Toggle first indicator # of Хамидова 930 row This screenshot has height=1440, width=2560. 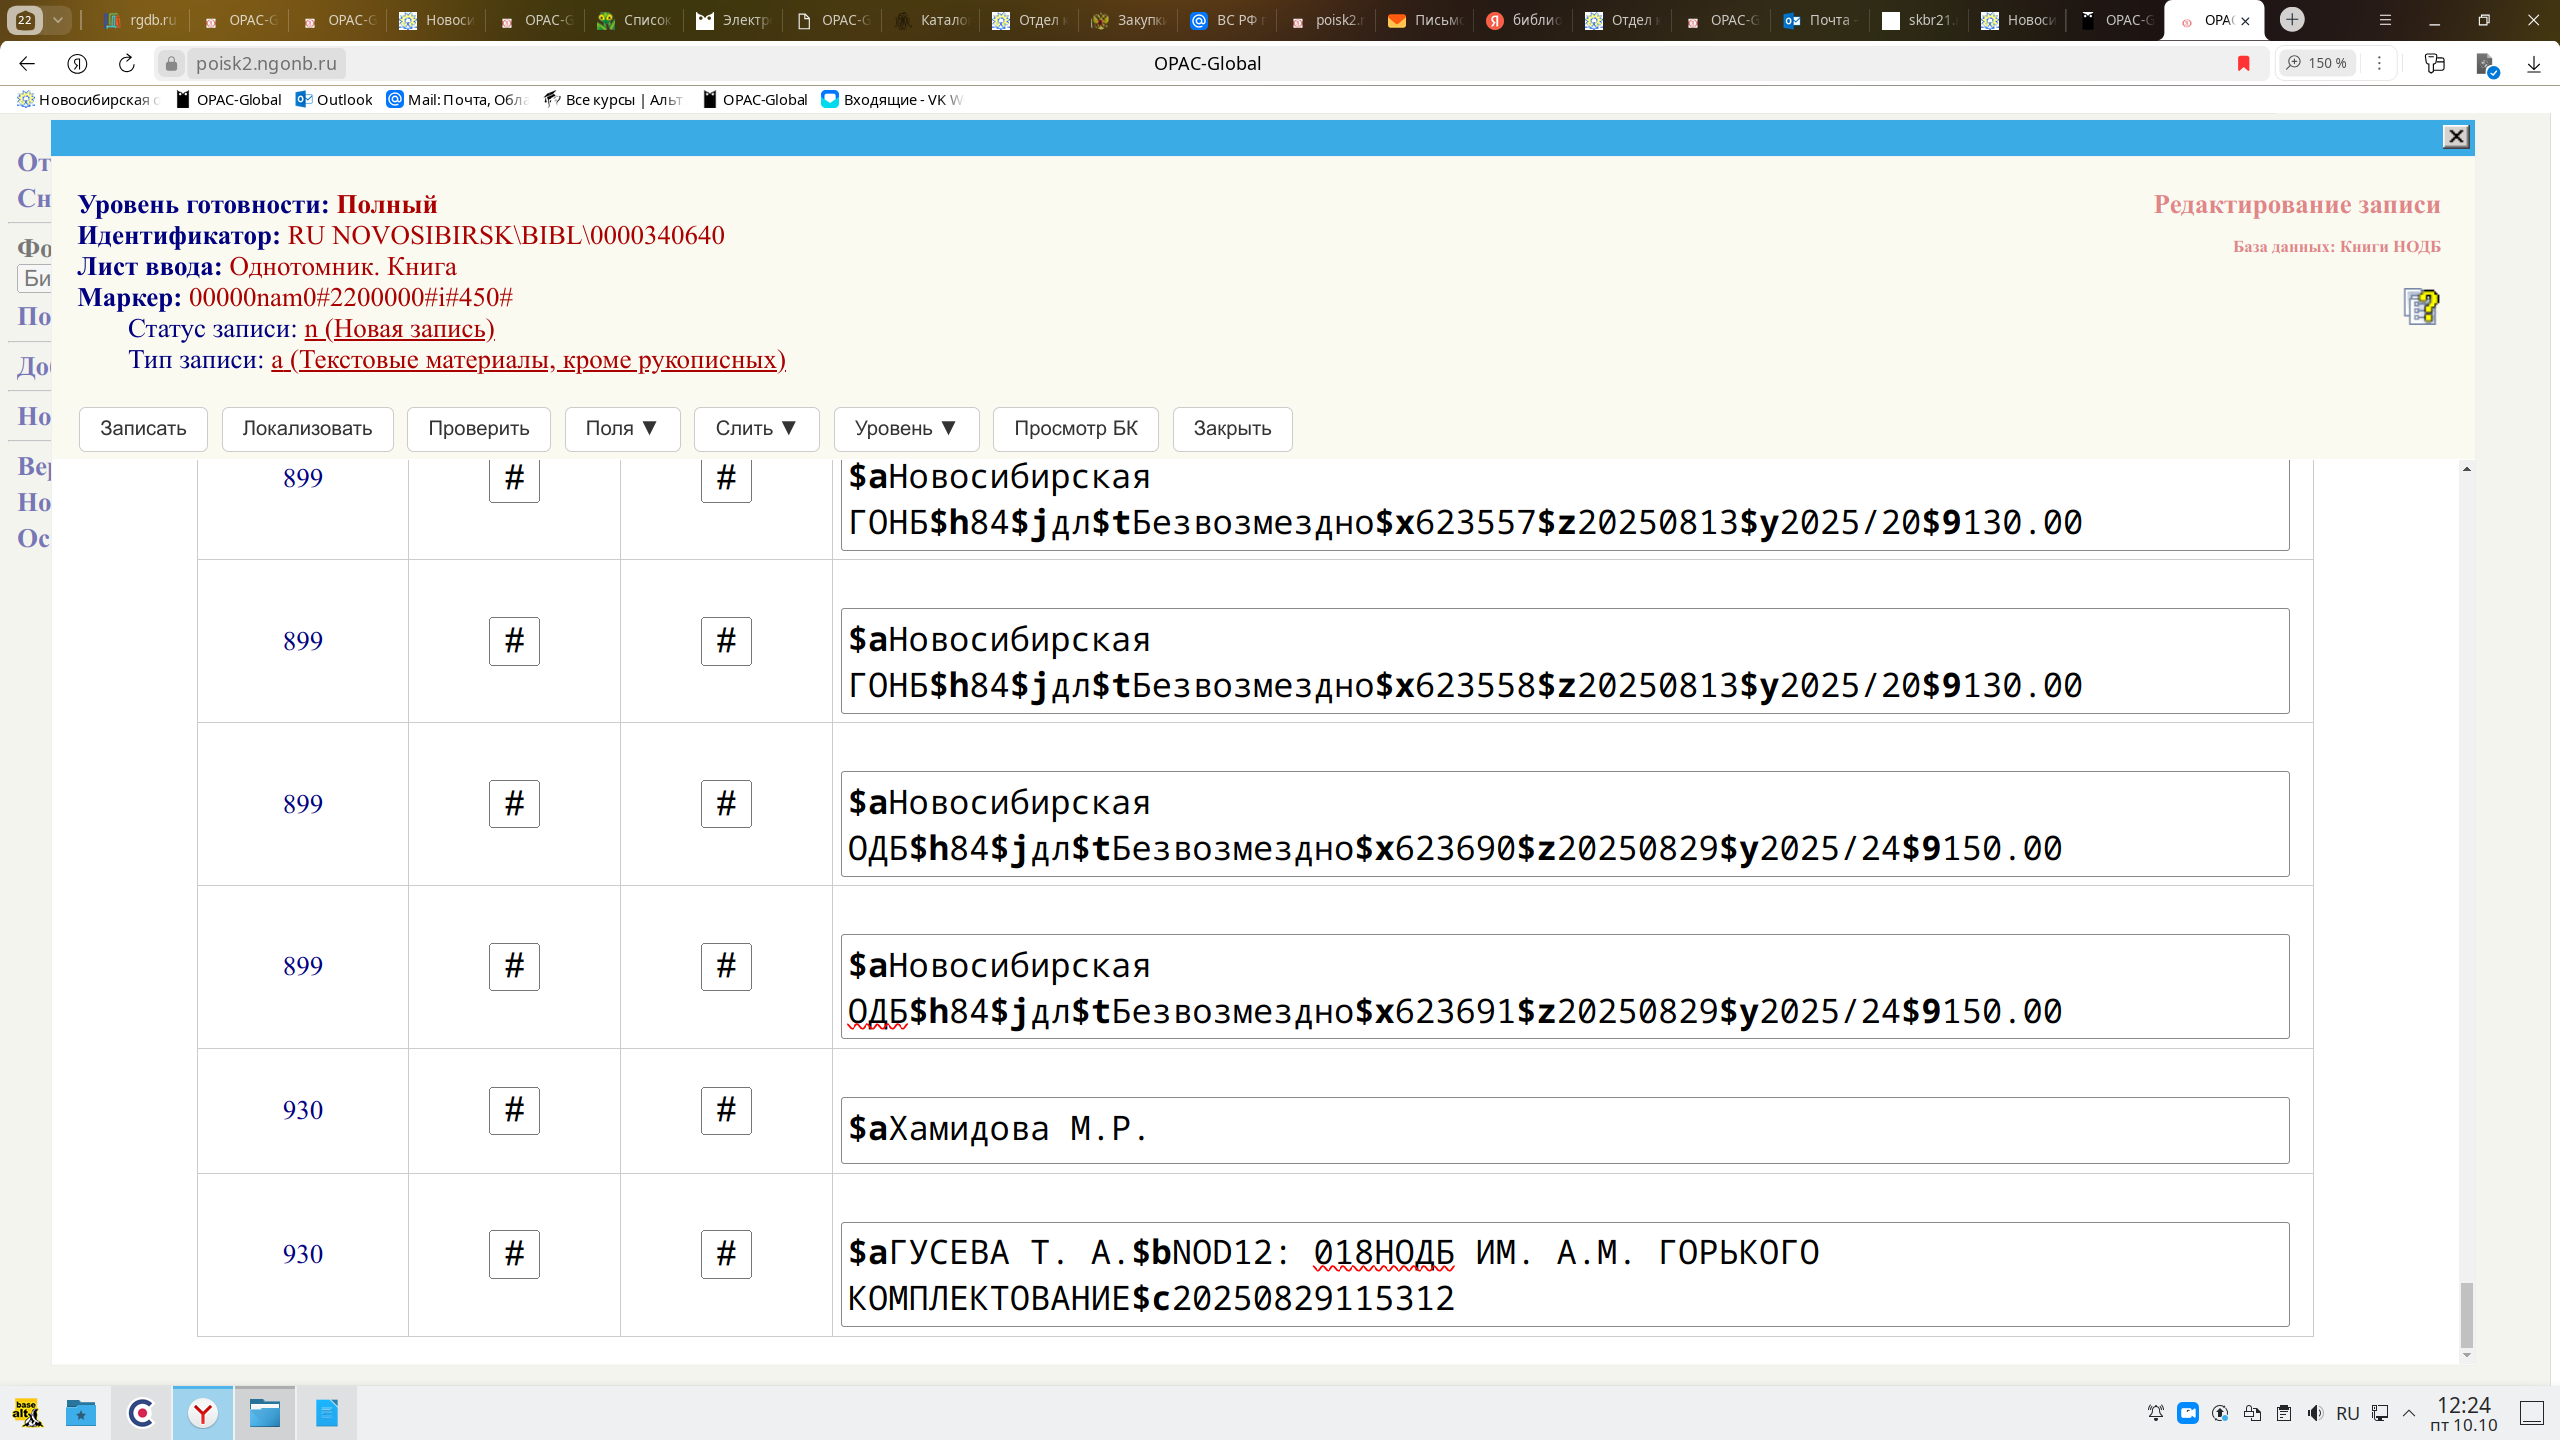pyautogui.click(x=514, y=1110)
